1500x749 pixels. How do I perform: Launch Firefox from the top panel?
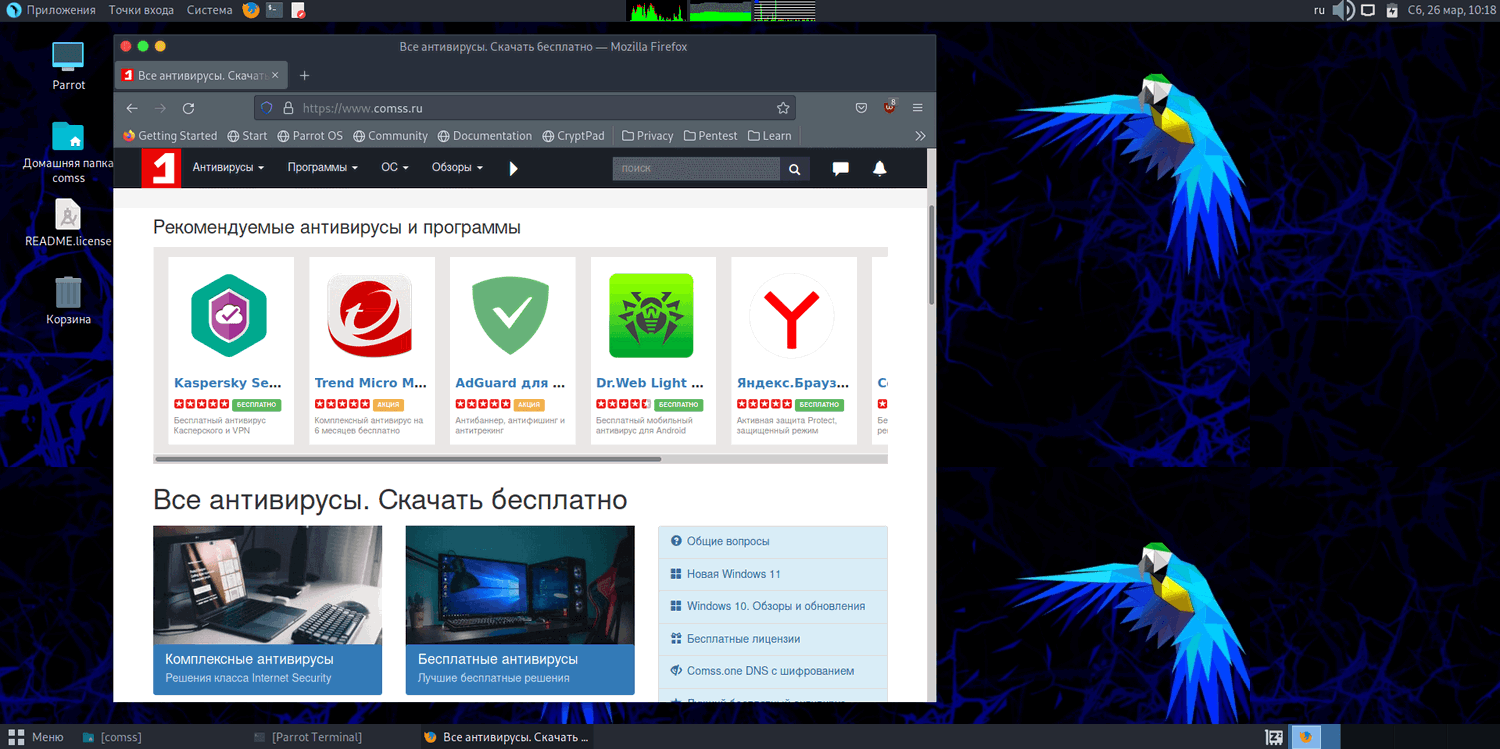coord(251,10)
